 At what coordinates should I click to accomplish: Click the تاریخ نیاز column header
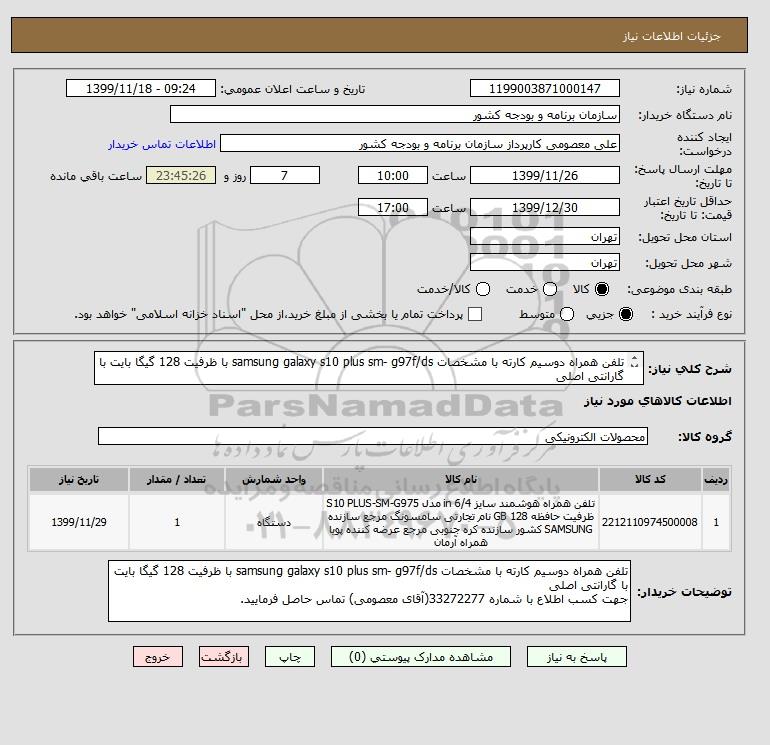coord(79,479)
